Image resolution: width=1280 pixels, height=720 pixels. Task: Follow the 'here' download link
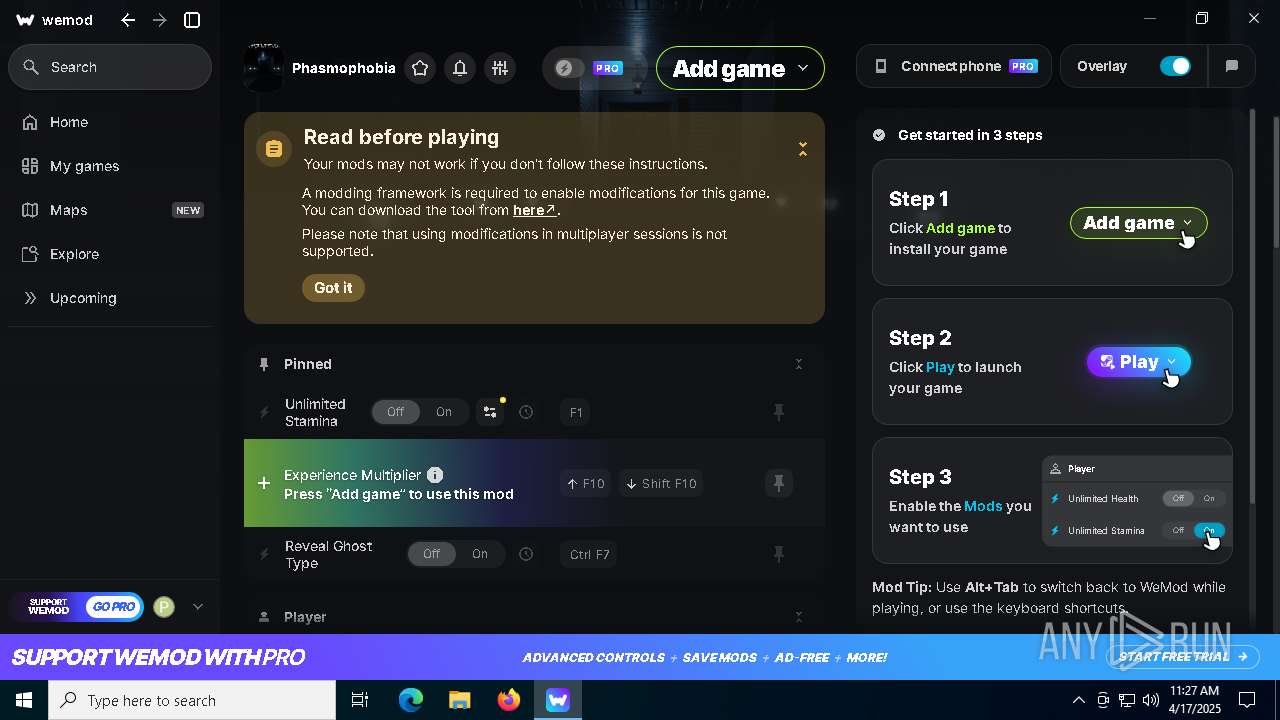534,210
